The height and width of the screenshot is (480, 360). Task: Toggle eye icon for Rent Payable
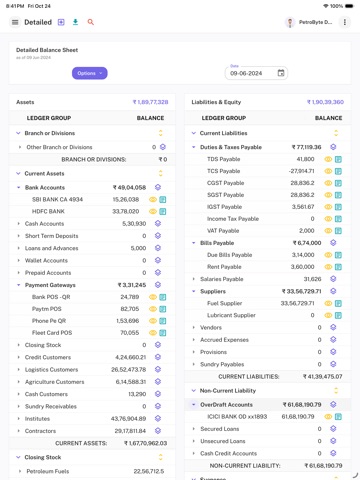coord(328,267)
